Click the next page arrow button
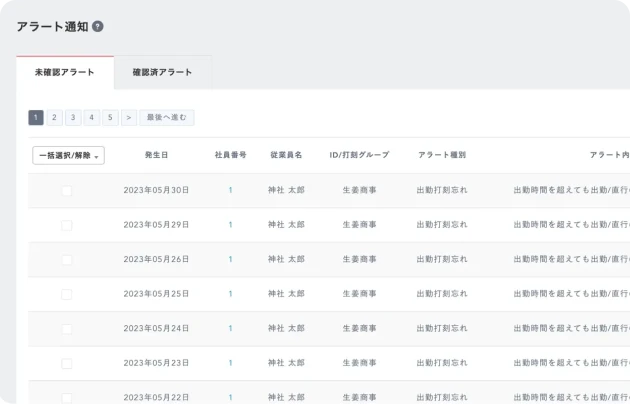Image resolution: width=630 pixels, height=404 pixels. [x=128, y=118]
